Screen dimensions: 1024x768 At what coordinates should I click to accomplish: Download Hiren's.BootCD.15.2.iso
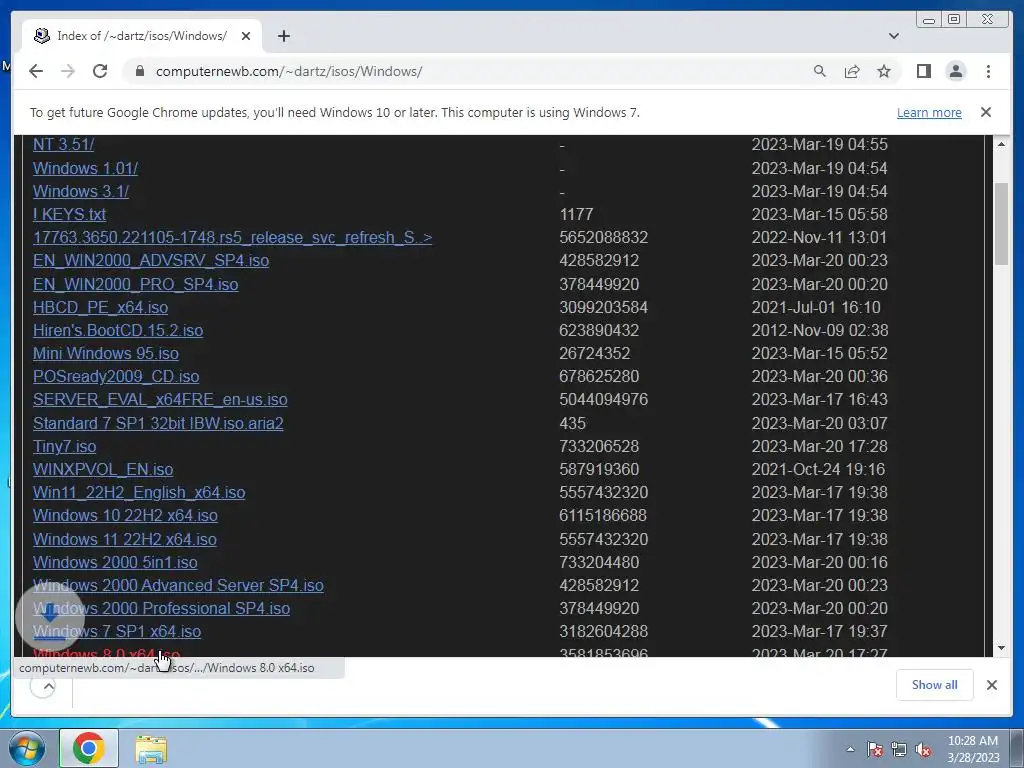click(118, 330)
